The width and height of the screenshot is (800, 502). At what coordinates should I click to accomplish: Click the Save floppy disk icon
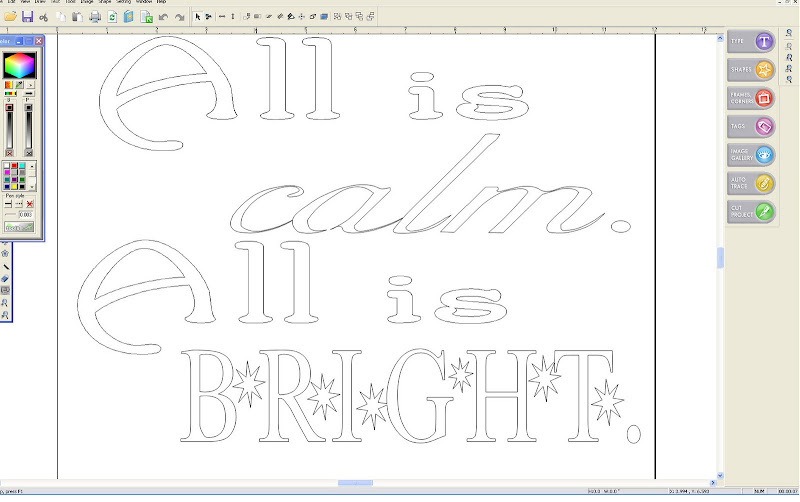[27, 17]
